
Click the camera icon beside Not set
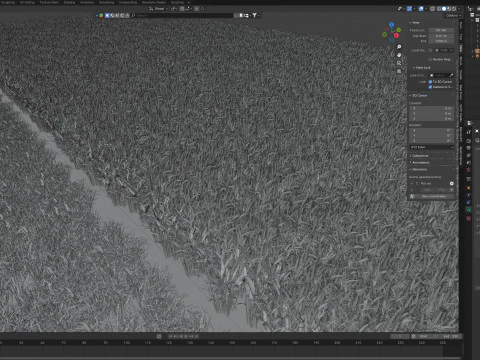[x=452, y=183]
